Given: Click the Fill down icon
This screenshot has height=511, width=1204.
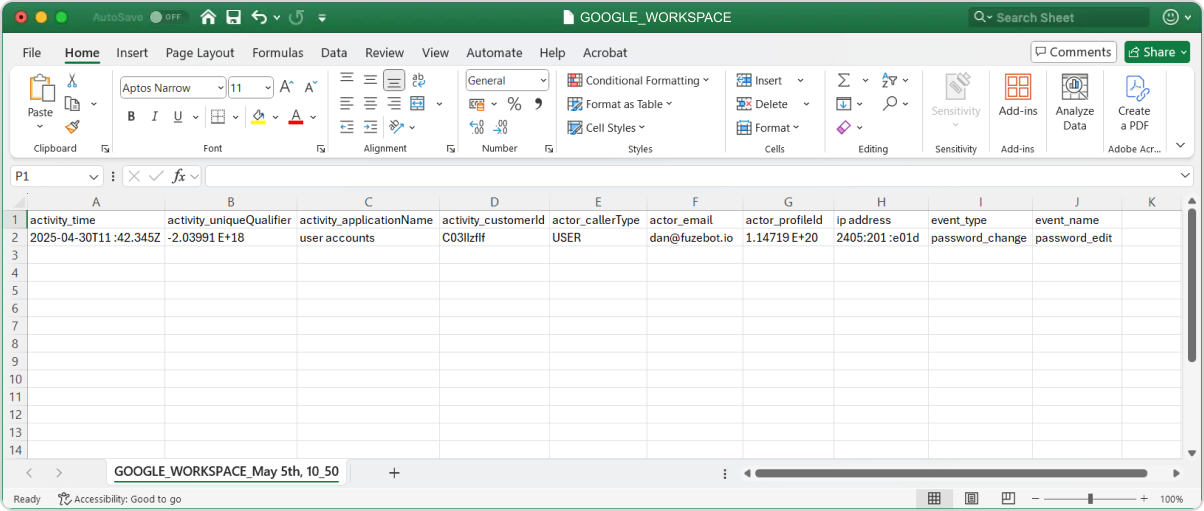Looking at the screenshot, I should (843, 104).
